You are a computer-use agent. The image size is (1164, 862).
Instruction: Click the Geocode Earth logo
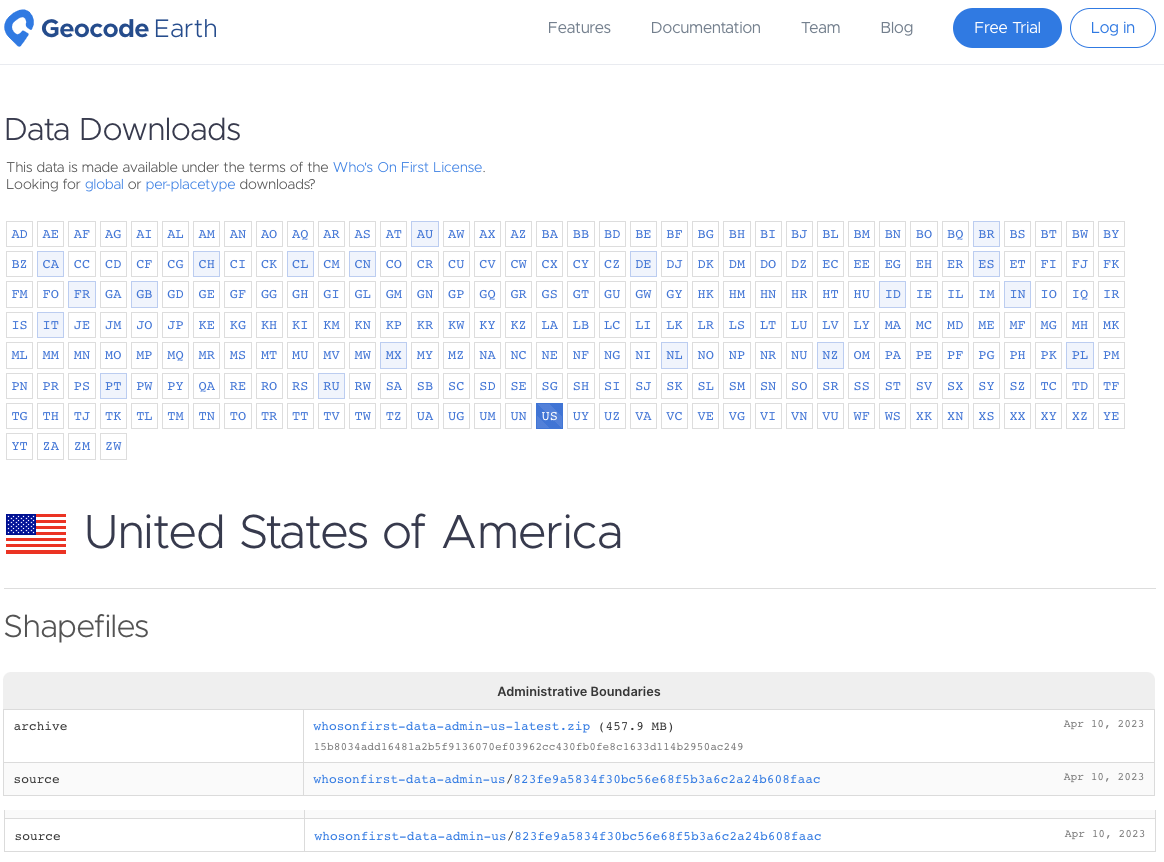click(111, 28)
